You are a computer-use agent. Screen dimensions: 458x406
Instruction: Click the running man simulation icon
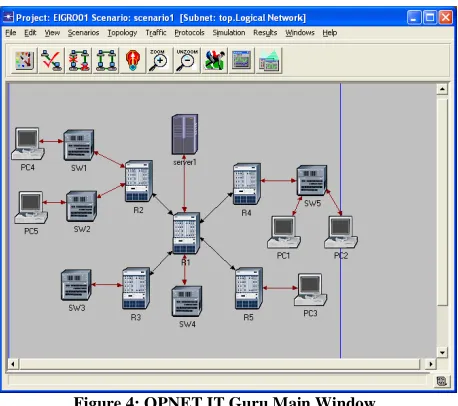point(214,60)
